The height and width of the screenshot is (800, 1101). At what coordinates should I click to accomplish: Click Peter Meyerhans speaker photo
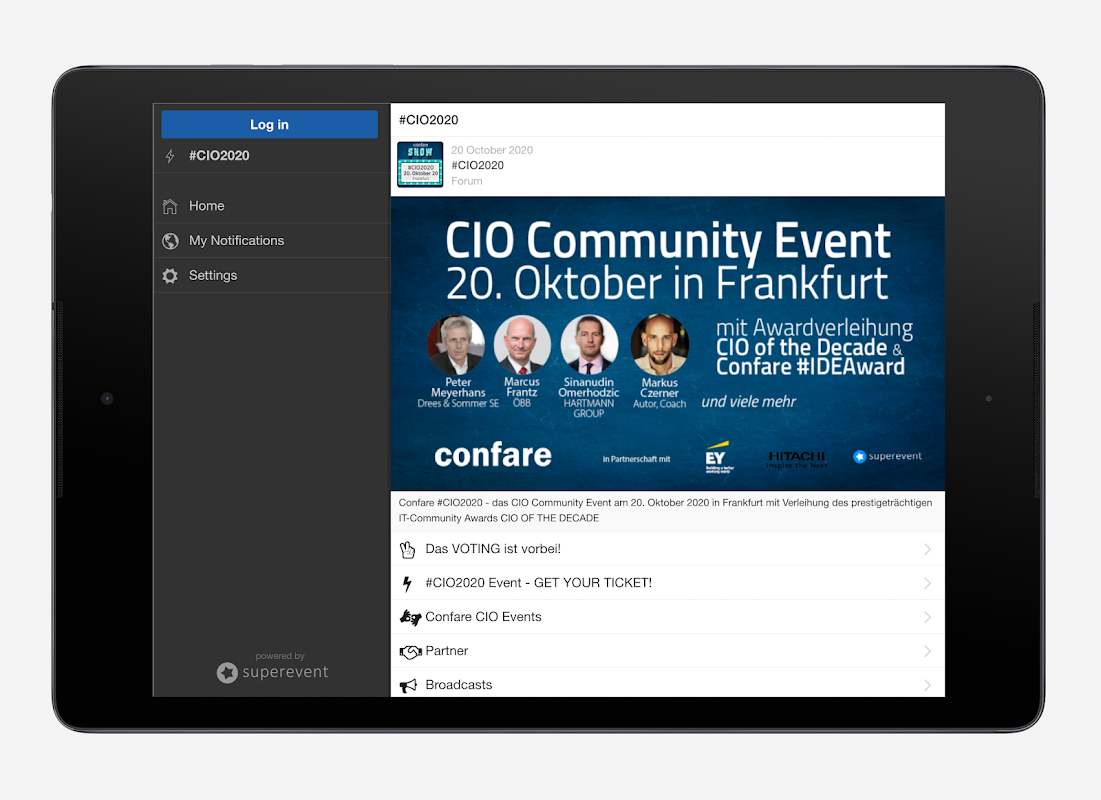(x=456, y=345)
